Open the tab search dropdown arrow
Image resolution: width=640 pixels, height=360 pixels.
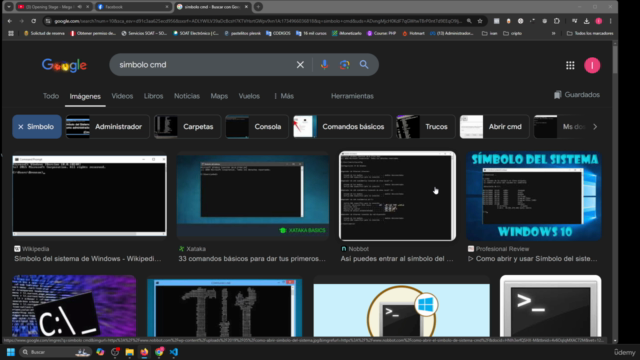coord(9,7)
